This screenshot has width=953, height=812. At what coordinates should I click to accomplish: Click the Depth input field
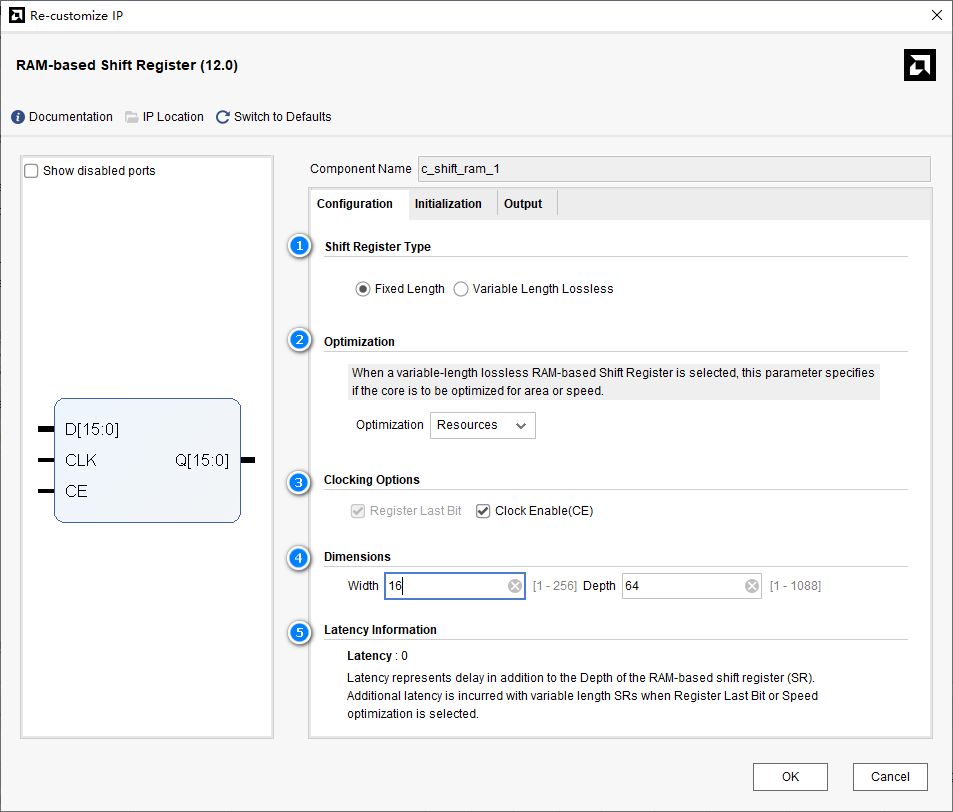[680, 586]
